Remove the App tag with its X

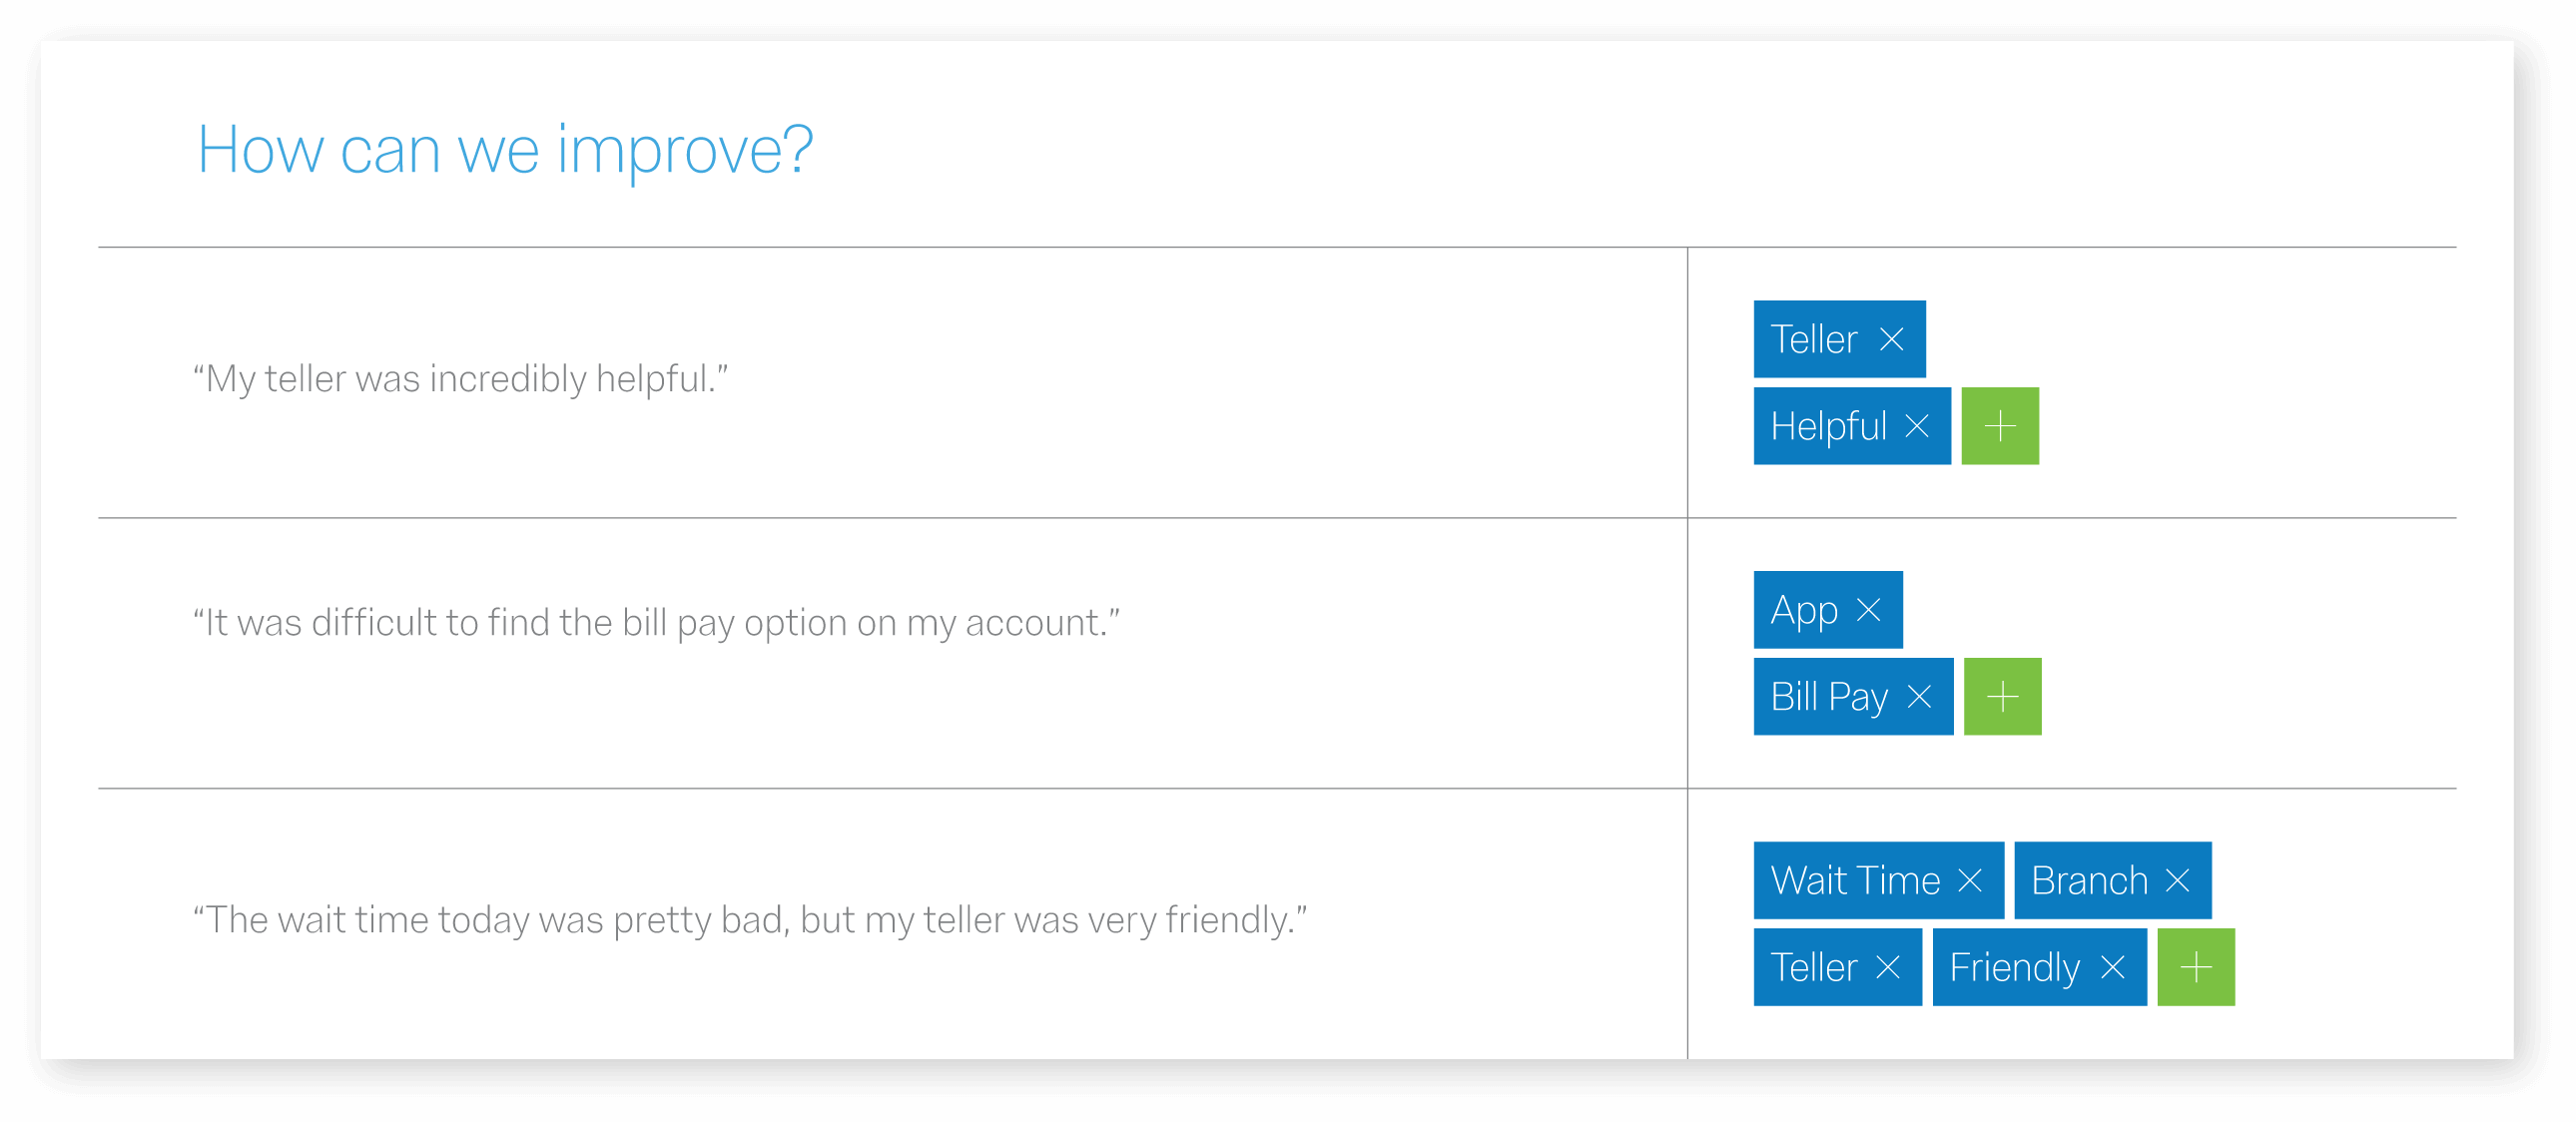[x=1868, y=610]
